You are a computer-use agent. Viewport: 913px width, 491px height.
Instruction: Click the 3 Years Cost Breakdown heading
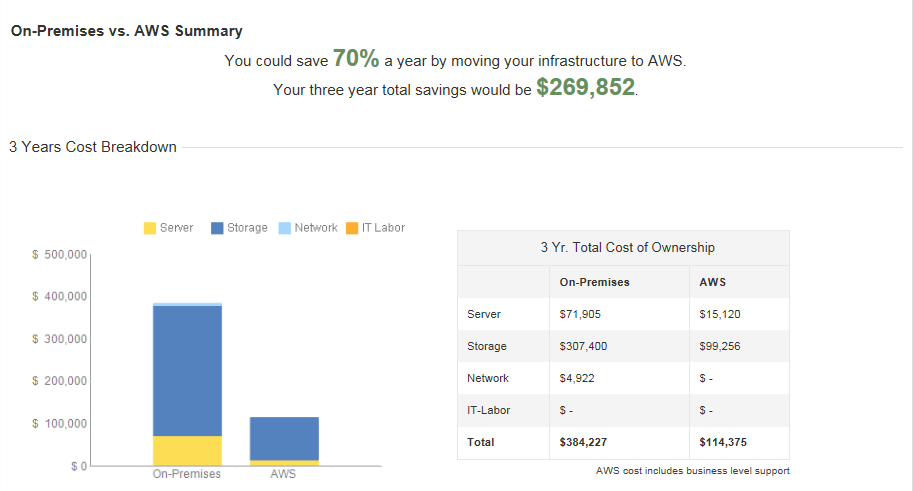click(93, 147)
